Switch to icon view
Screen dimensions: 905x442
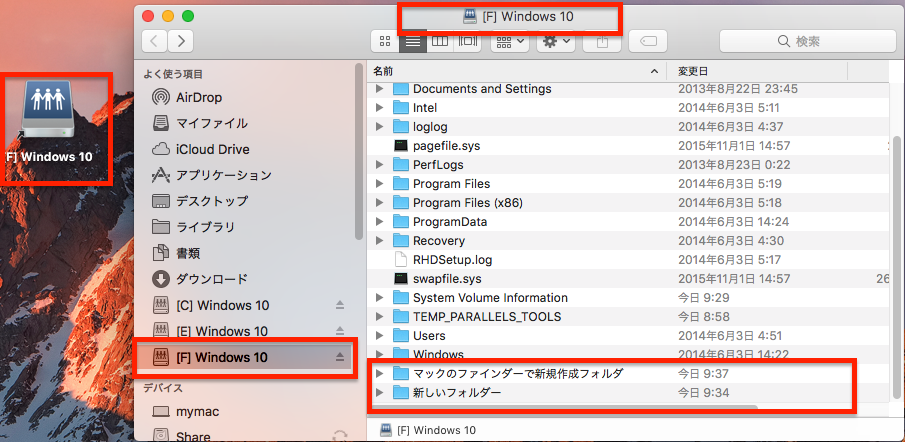(384, 41)
